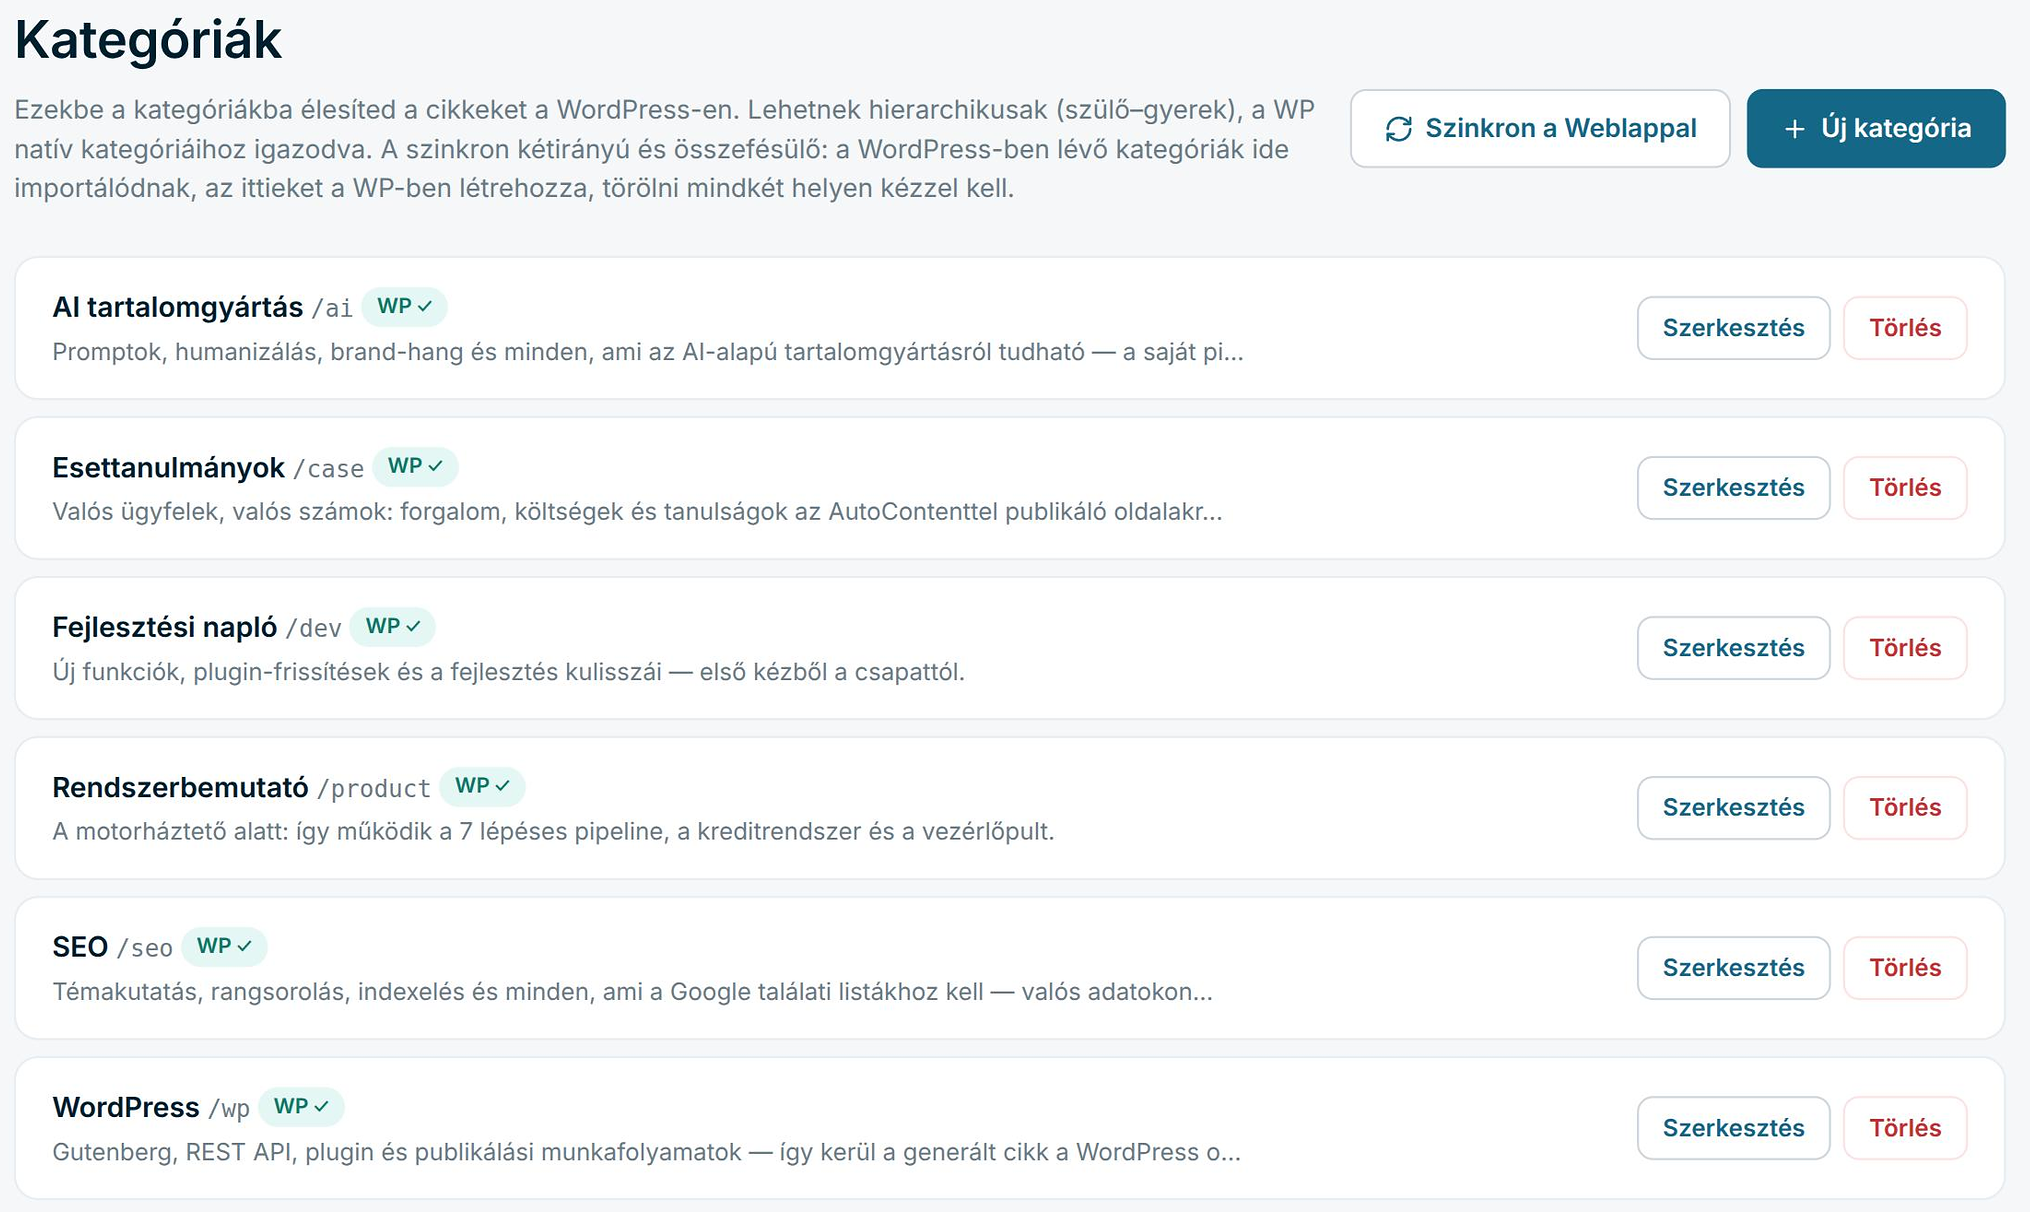Click the Kategóriák page heading

pos(148,40)
